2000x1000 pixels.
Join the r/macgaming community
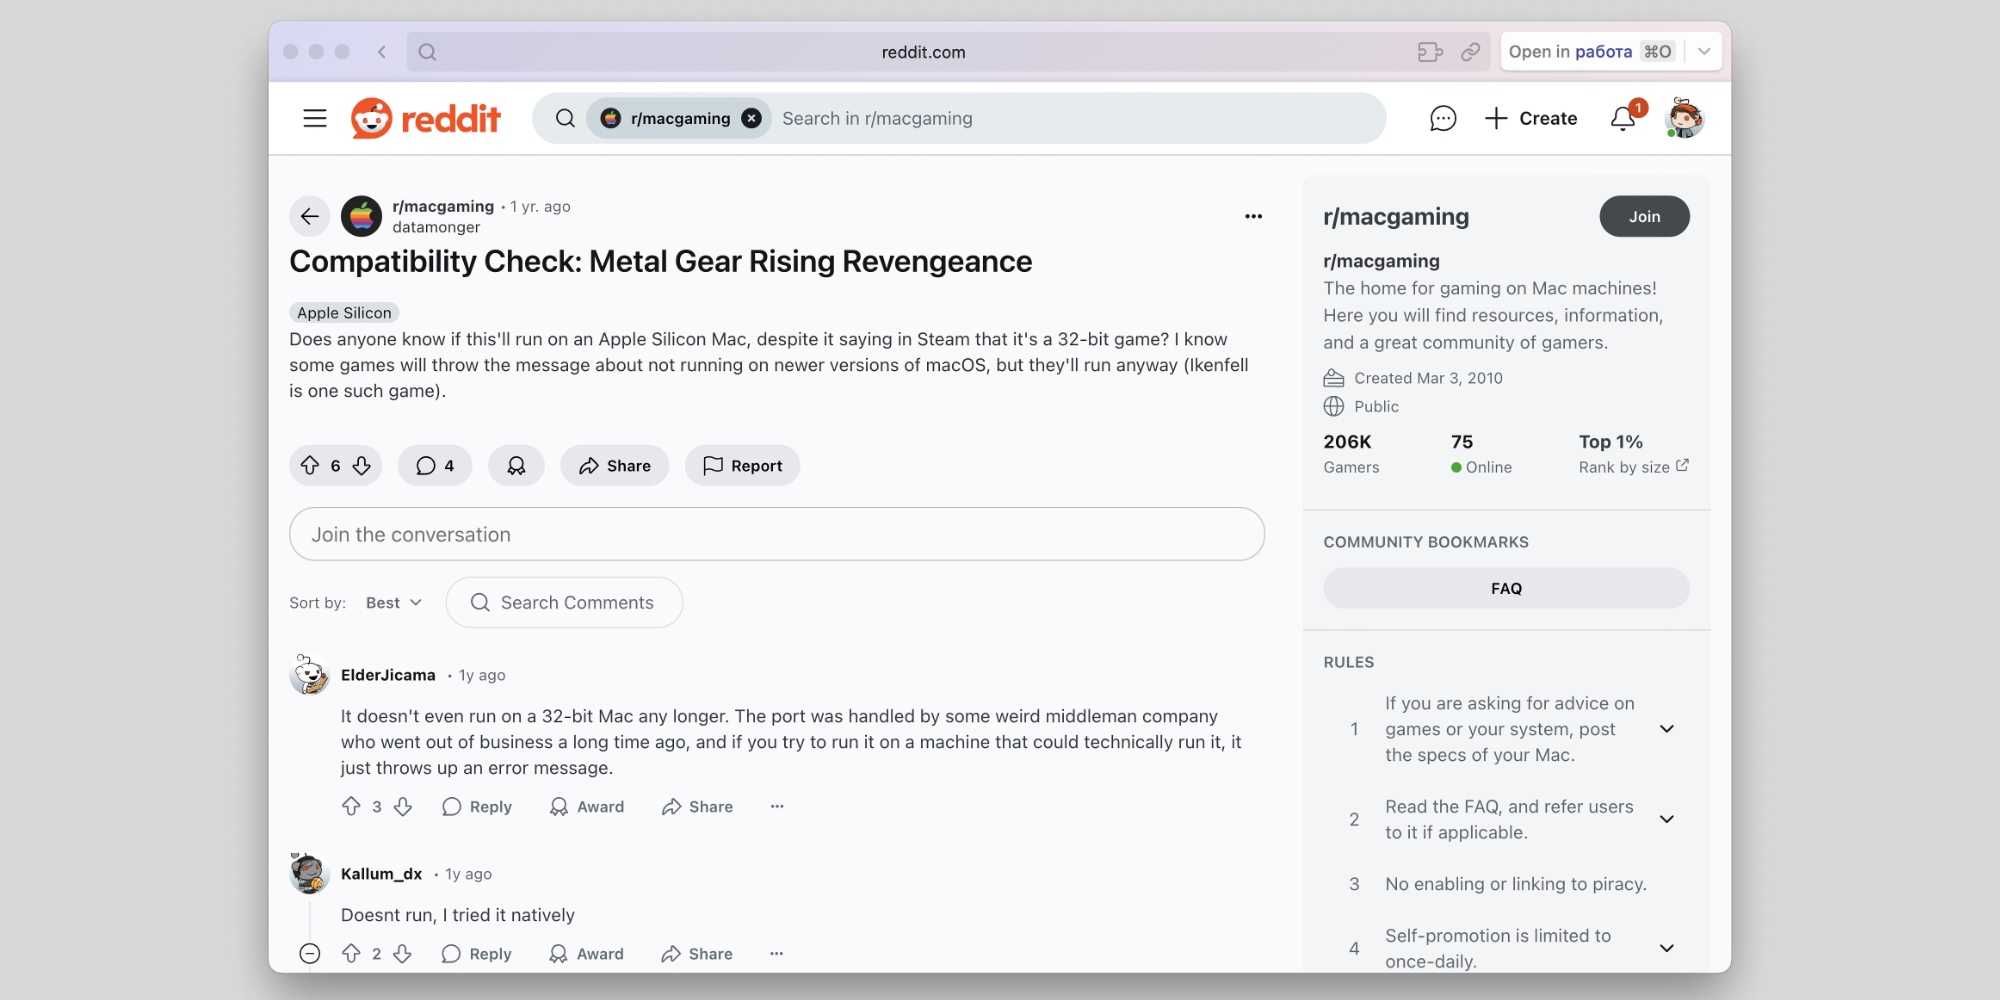[x=1644, y=216]
